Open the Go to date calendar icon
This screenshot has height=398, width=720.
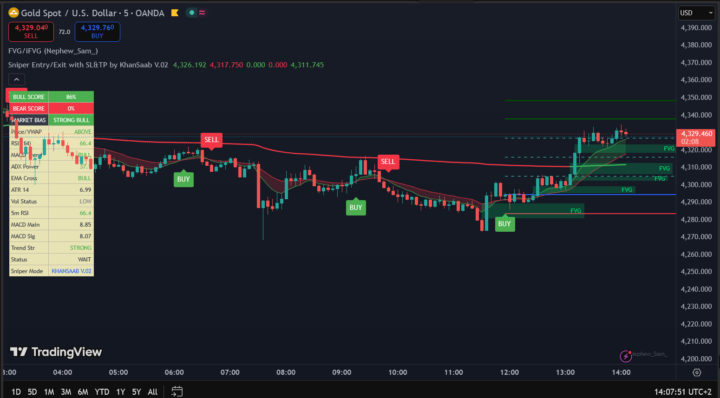pyautogui.click(x=177, y=391)
